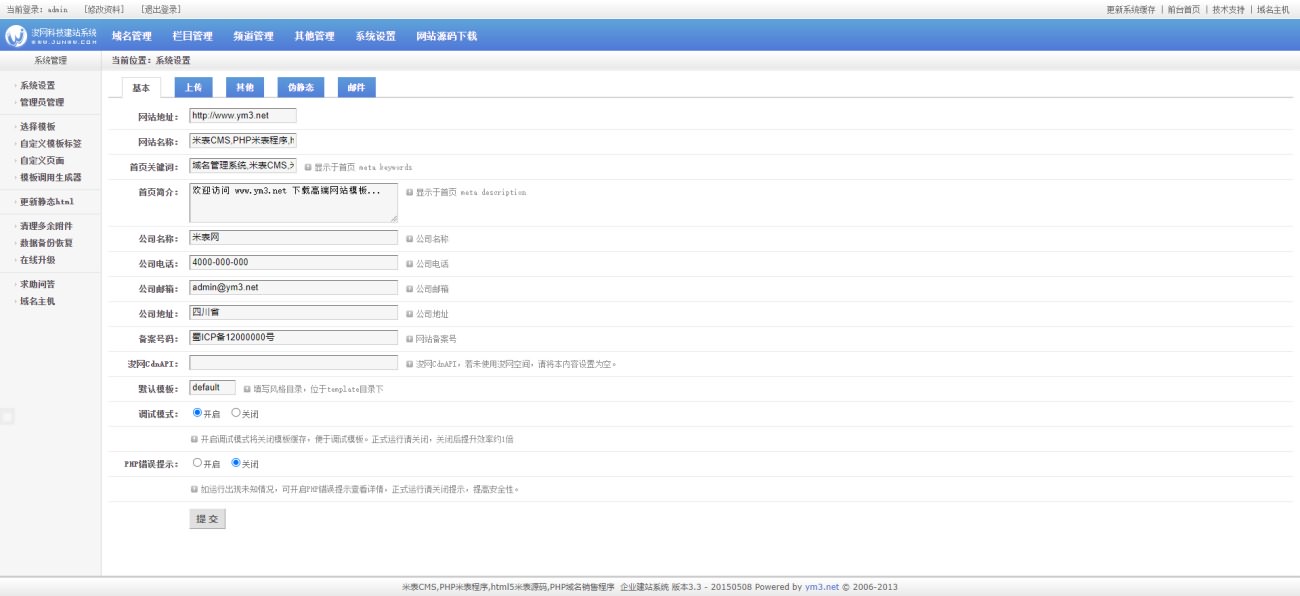Open 自定义模板标签 in the sidebar

[x=51, y=144]
